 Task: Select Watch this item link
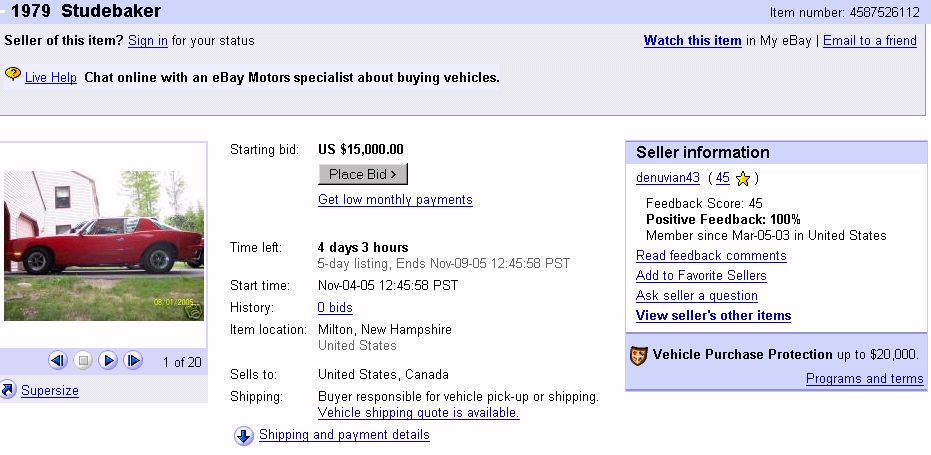tap(692, 41)
